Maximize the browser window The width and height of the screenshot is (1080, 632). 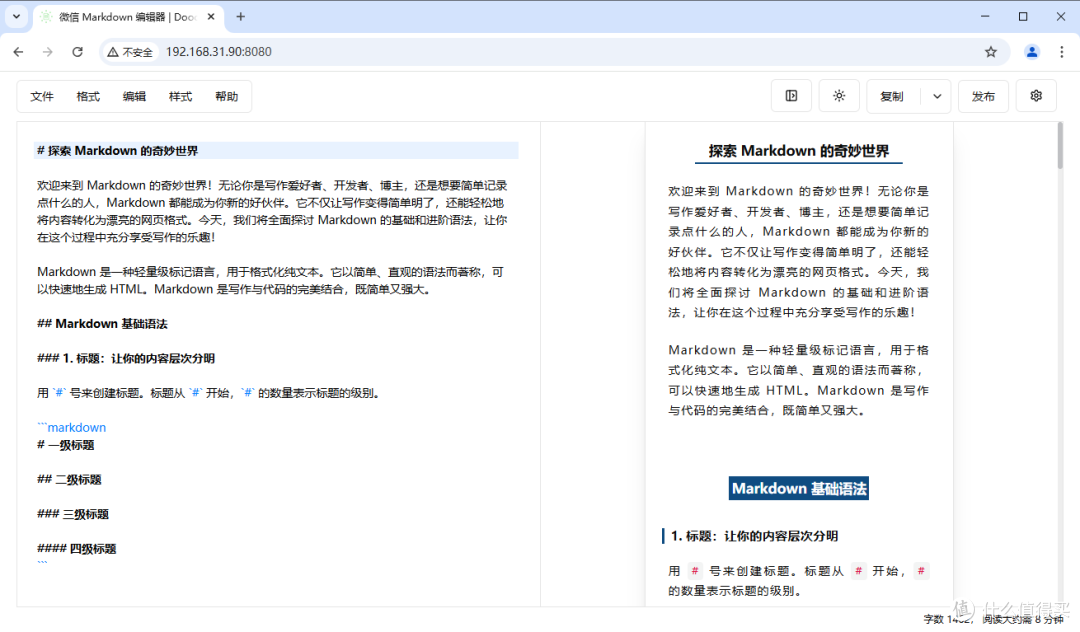1023,17
